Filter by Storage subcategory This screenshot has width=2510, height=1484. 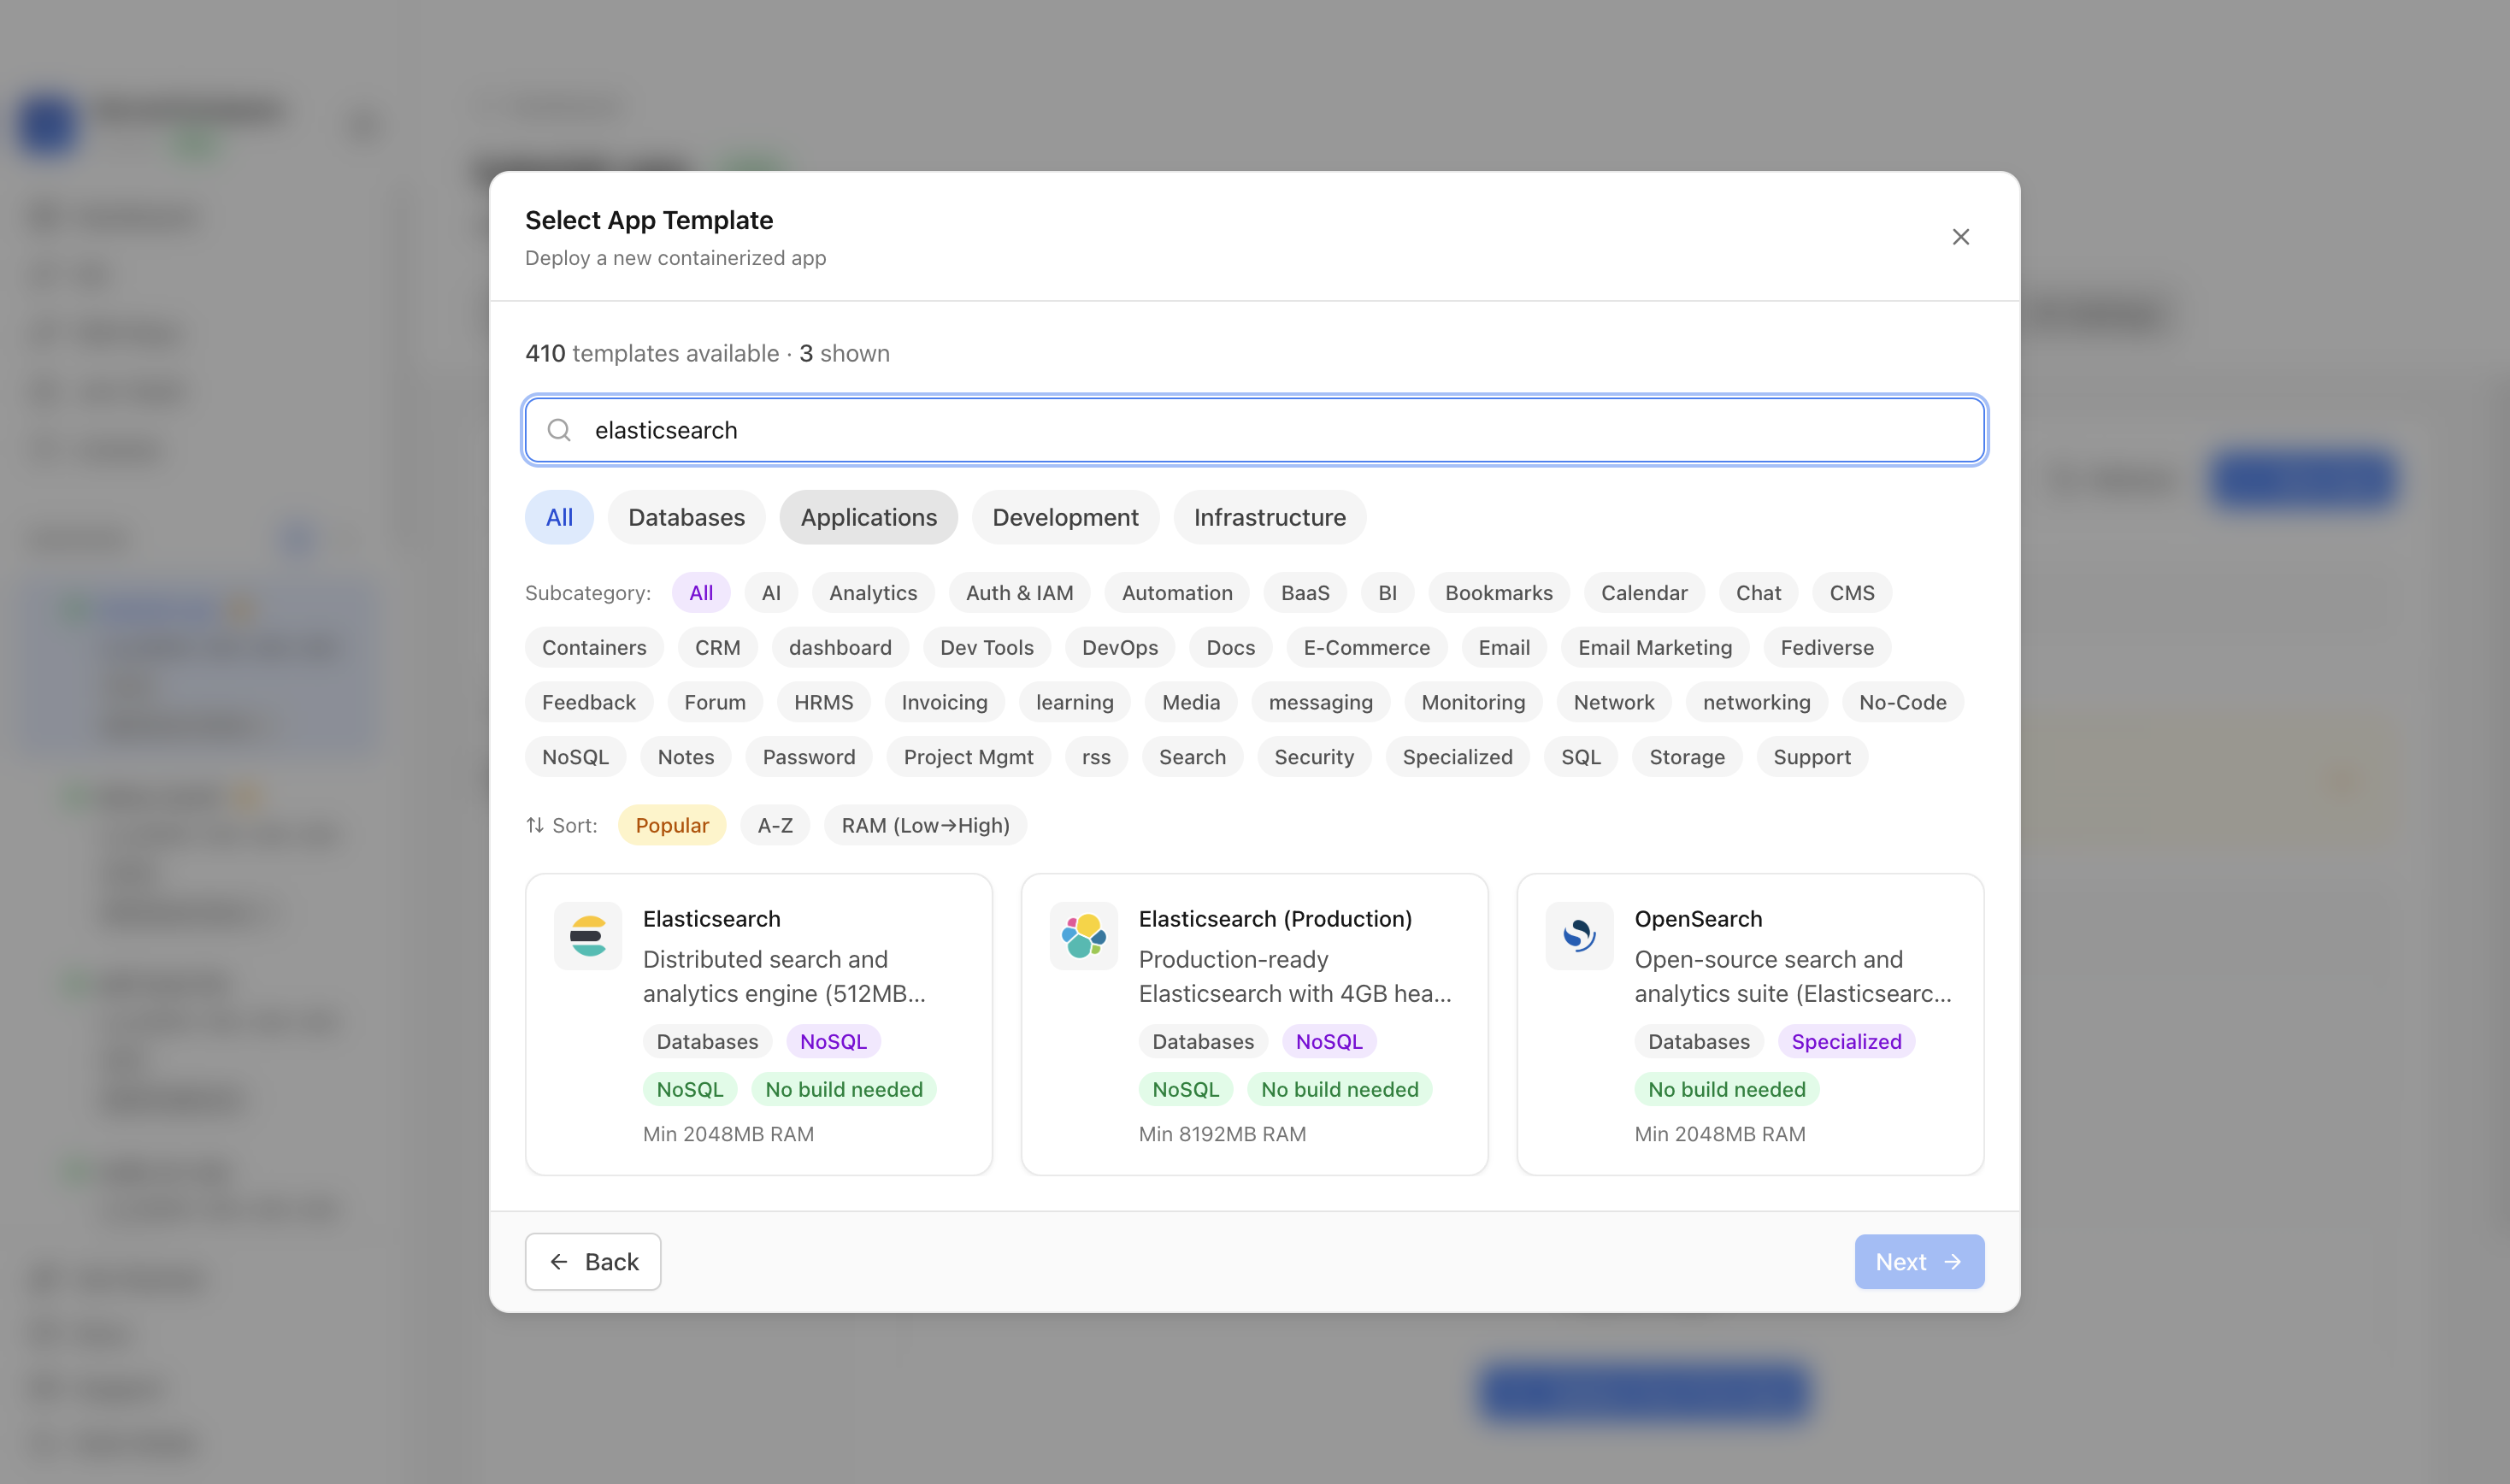pyautogui.click(x=1686, y=757)
